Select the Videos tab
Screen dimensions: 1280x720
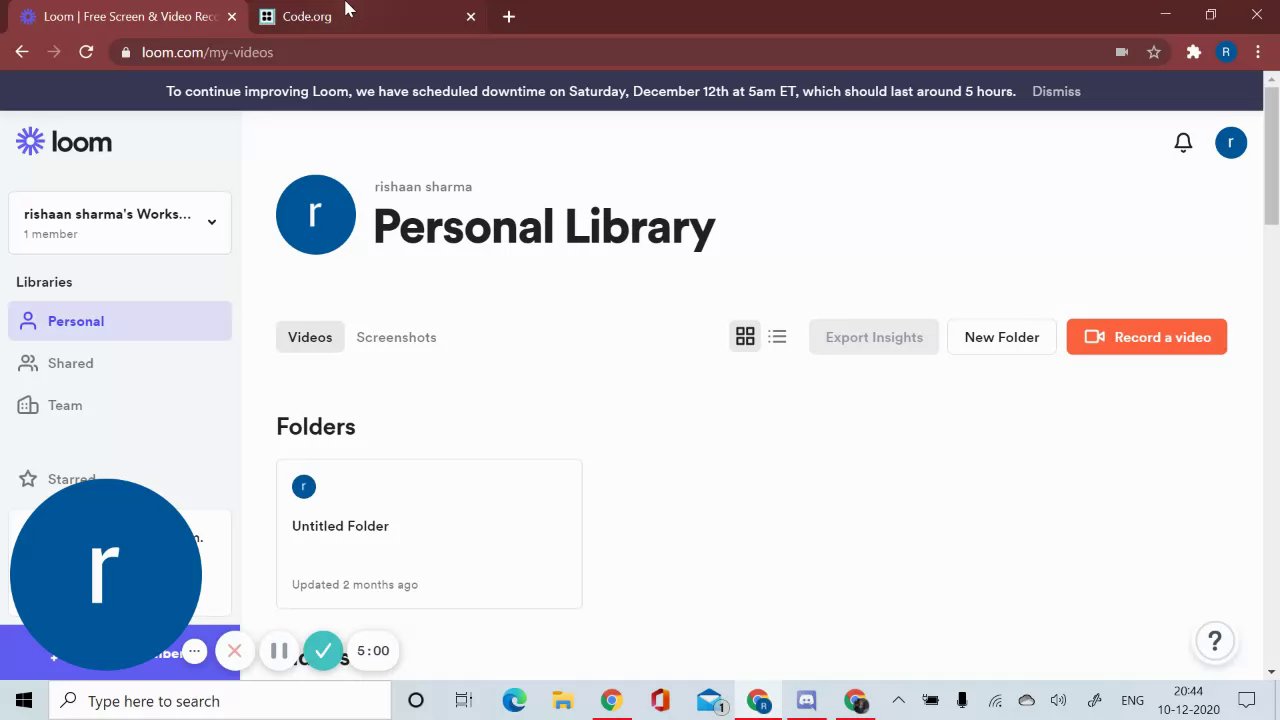click(310, 337)
